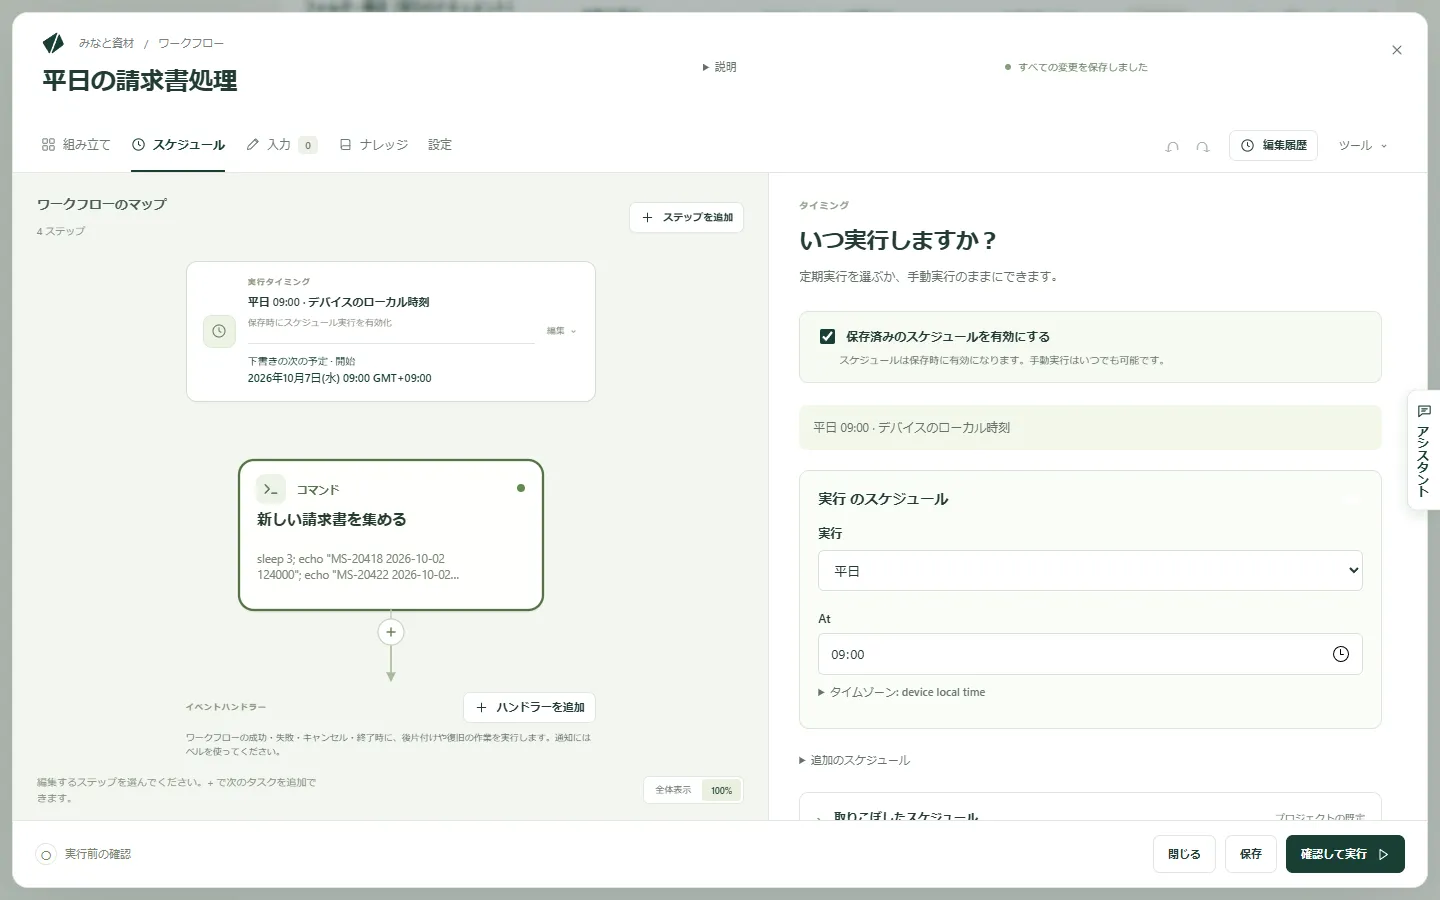
Task: Click the 2026年10月7日(水) 09:00 GMT+09:00 date text
Action: tap(340, 378)
